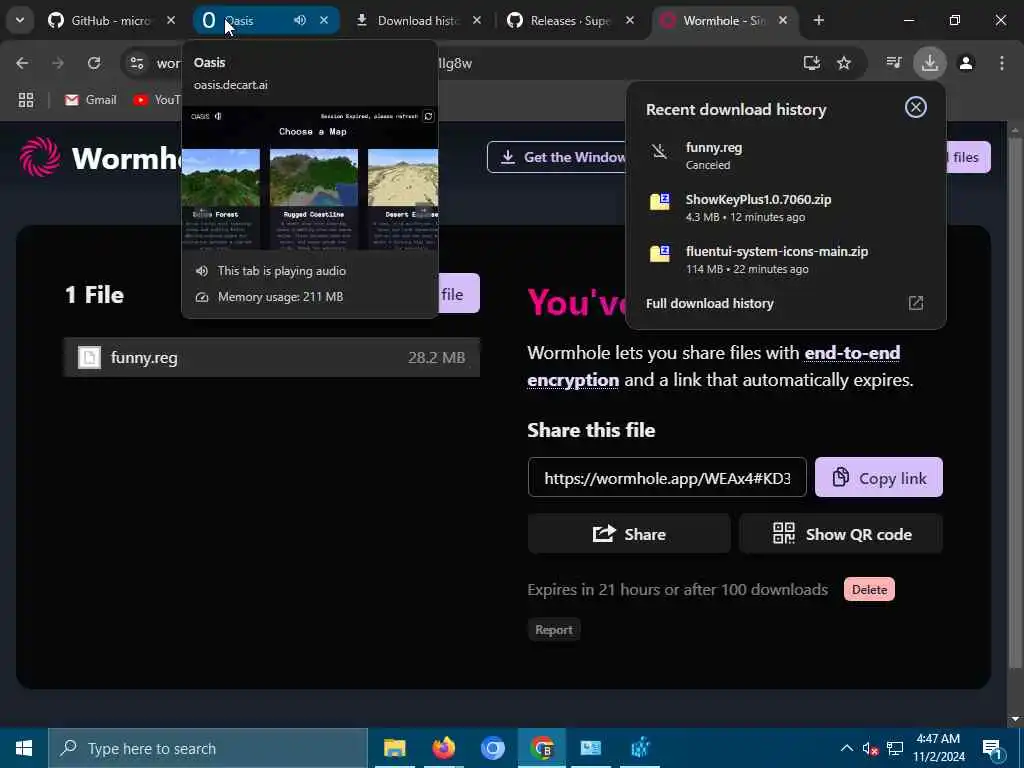Screen dimensions: 1024x768
Task: Open ShowKeyPlus1.0.7060.zip download
Action: click(x=786, y=208)
